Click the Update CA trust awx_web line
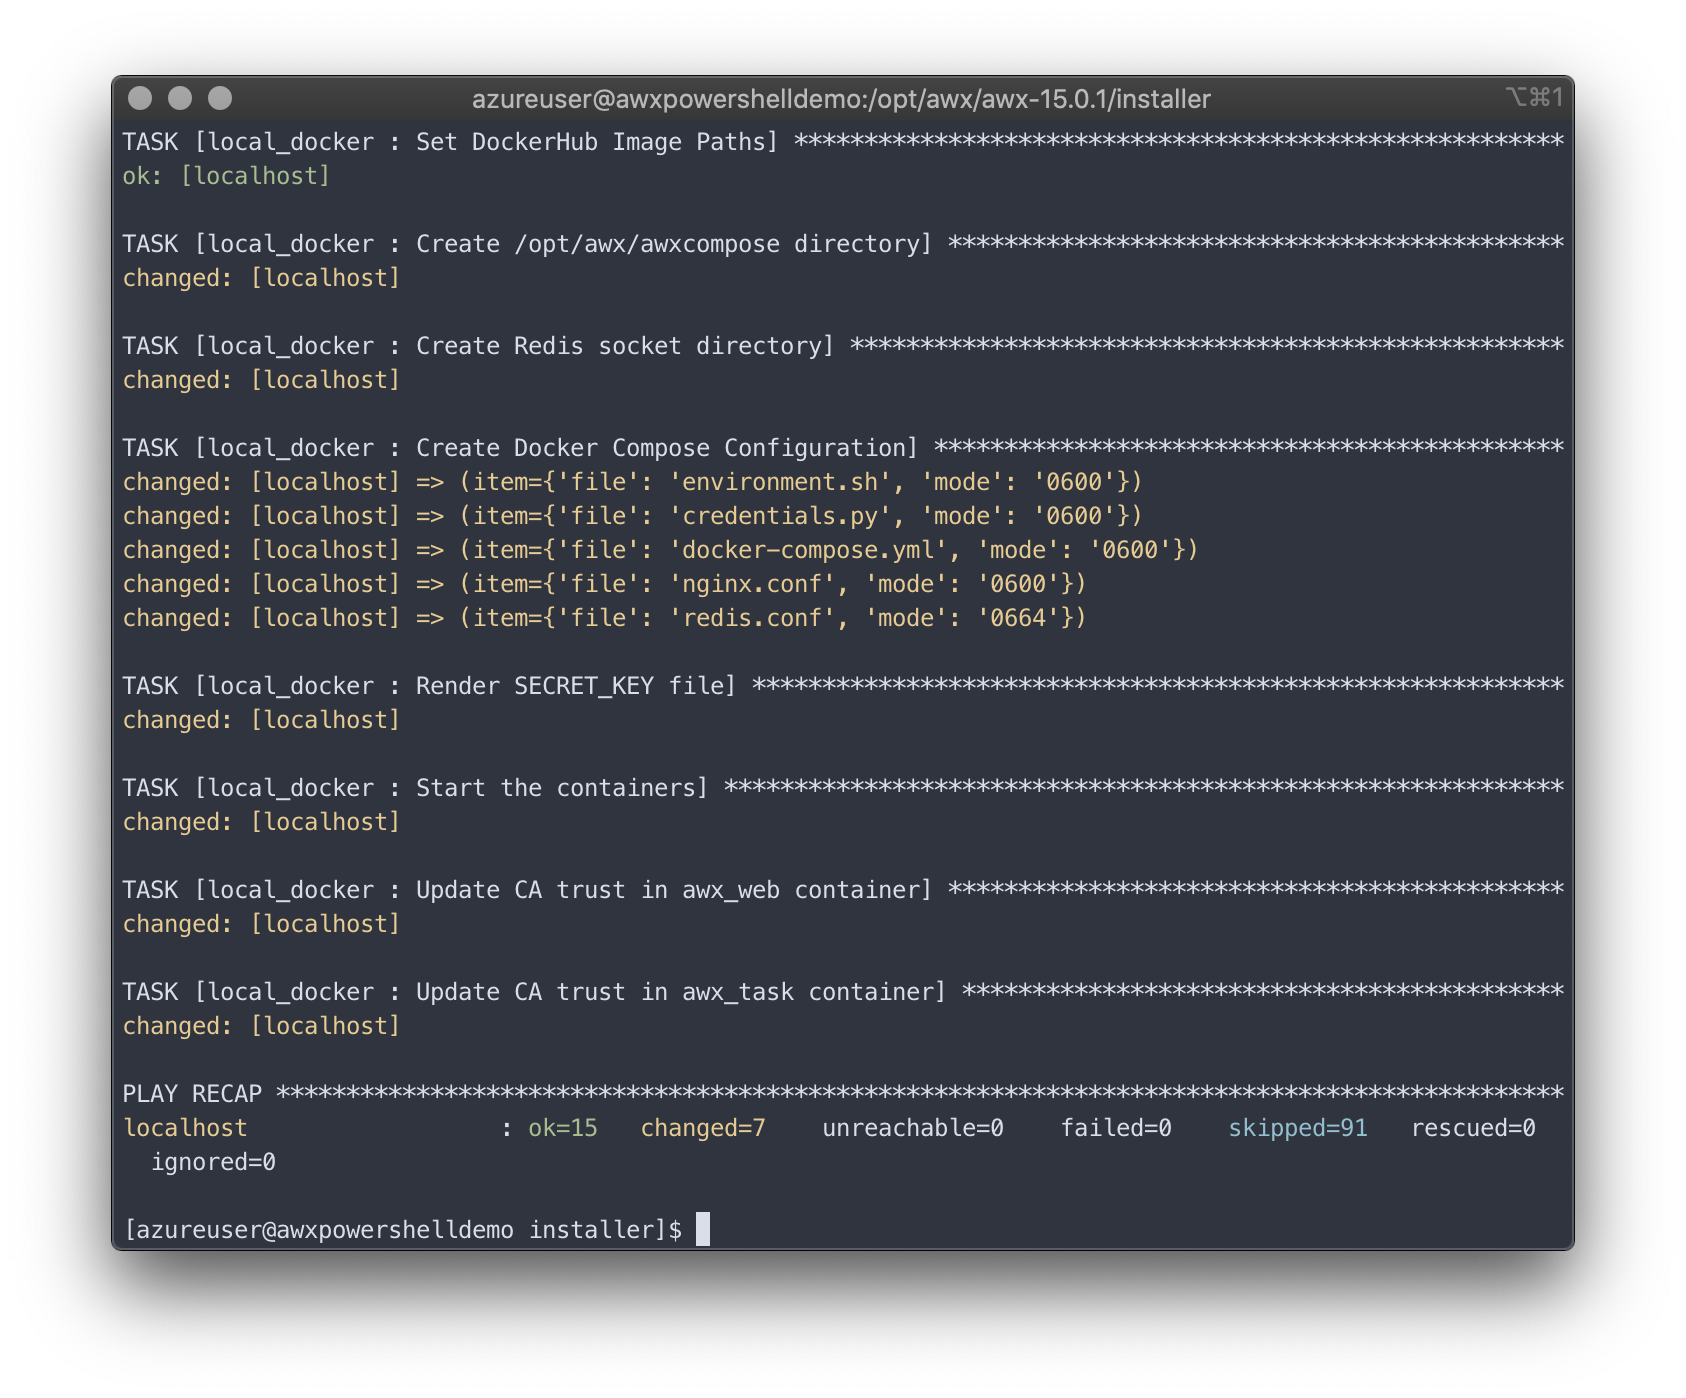Viewport: 1686px width, 1398px height. click(527, 889)
